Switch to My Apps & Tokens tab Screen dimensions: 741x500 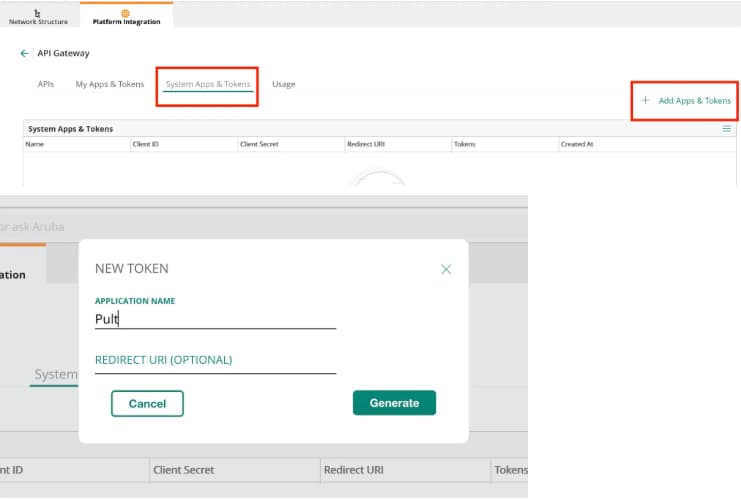point(110,84)
